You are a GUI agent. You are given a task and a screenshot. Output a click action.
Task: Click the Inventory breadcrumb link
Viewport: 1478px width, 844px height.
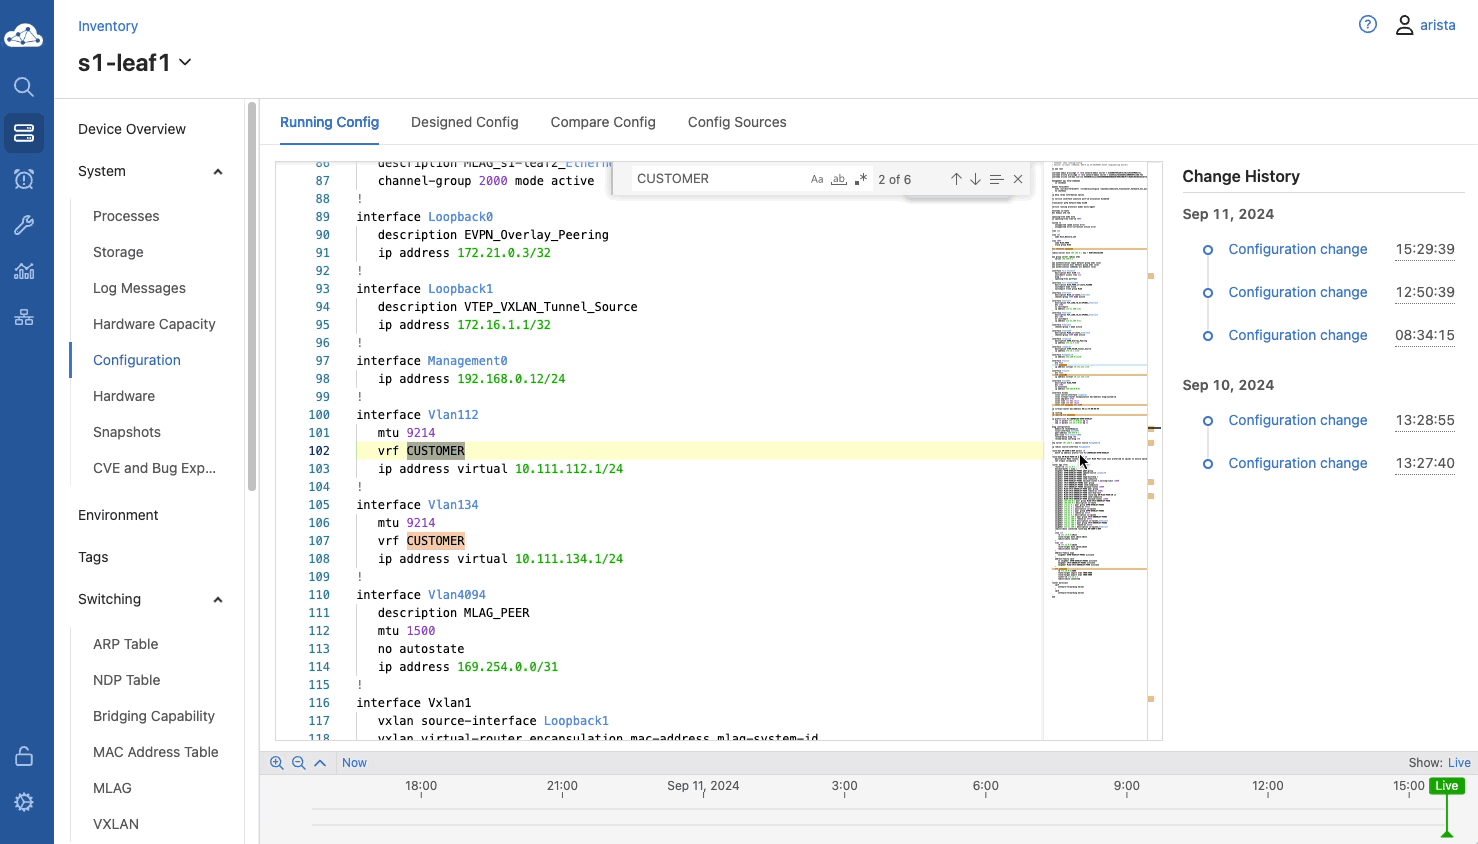[x=108, y=26]
